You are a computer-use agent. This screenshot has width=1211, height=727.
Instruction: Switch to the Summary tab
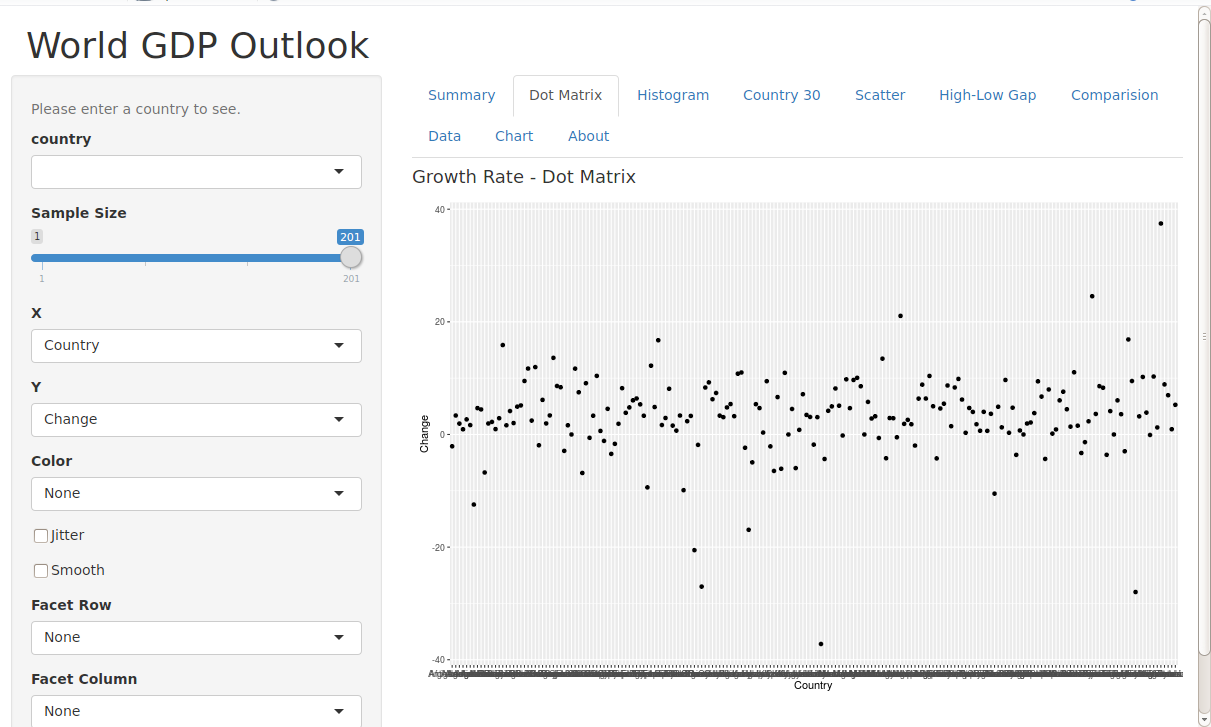[461, 96]
